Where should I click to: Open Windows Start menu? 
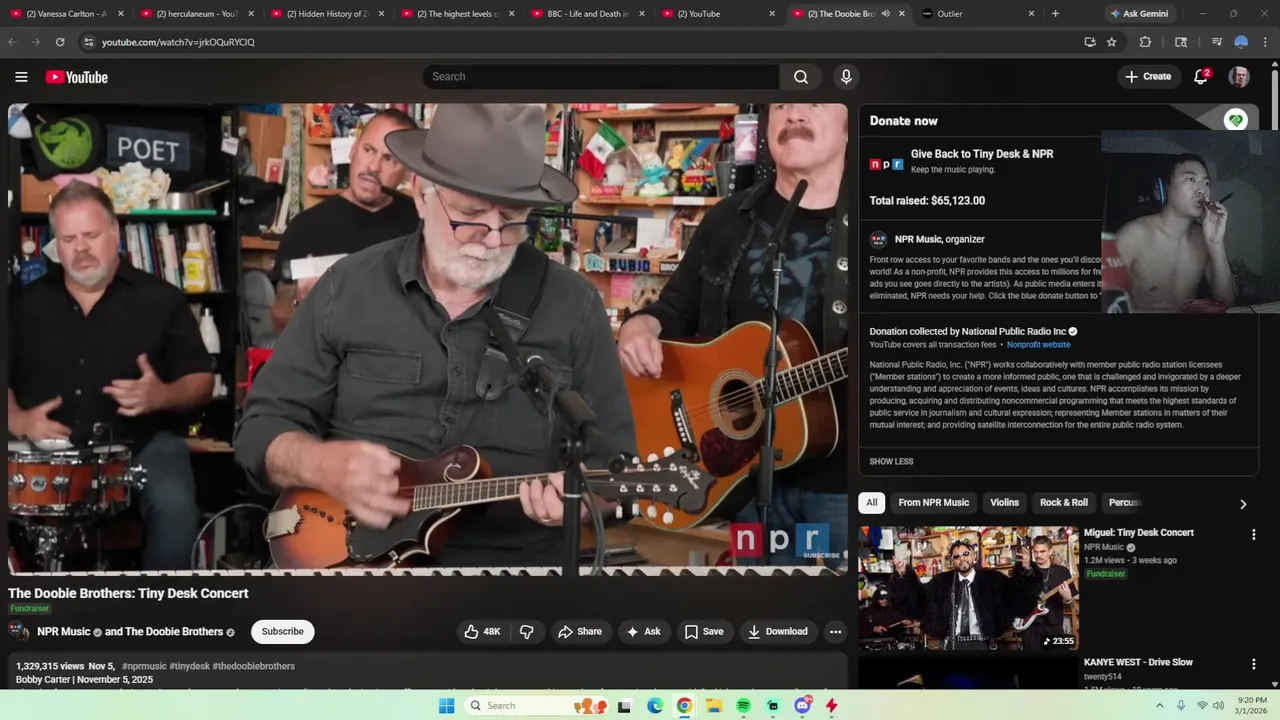(x=447, y=706)
